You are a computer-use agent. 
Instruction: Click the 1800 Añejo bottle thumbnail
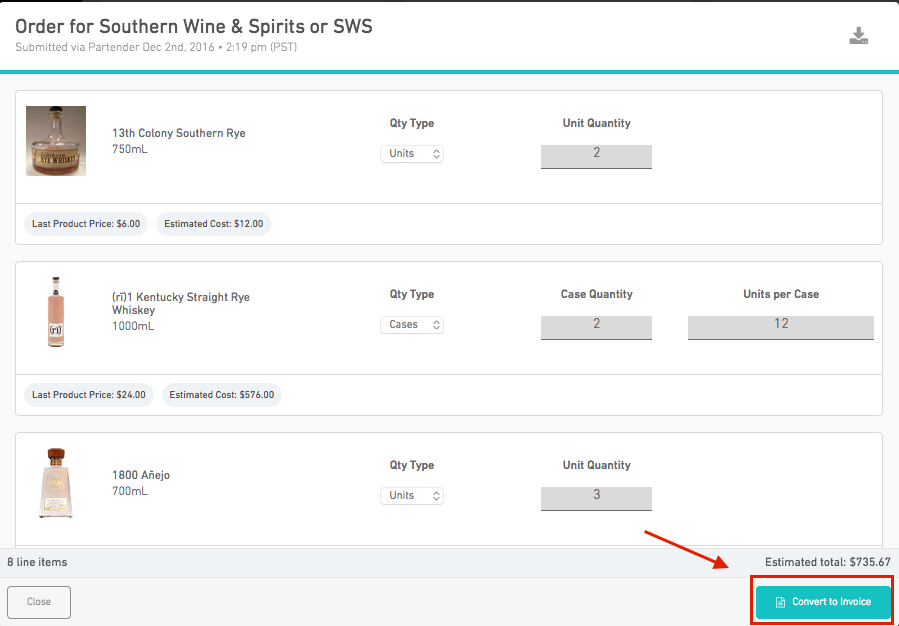point(56,483)
